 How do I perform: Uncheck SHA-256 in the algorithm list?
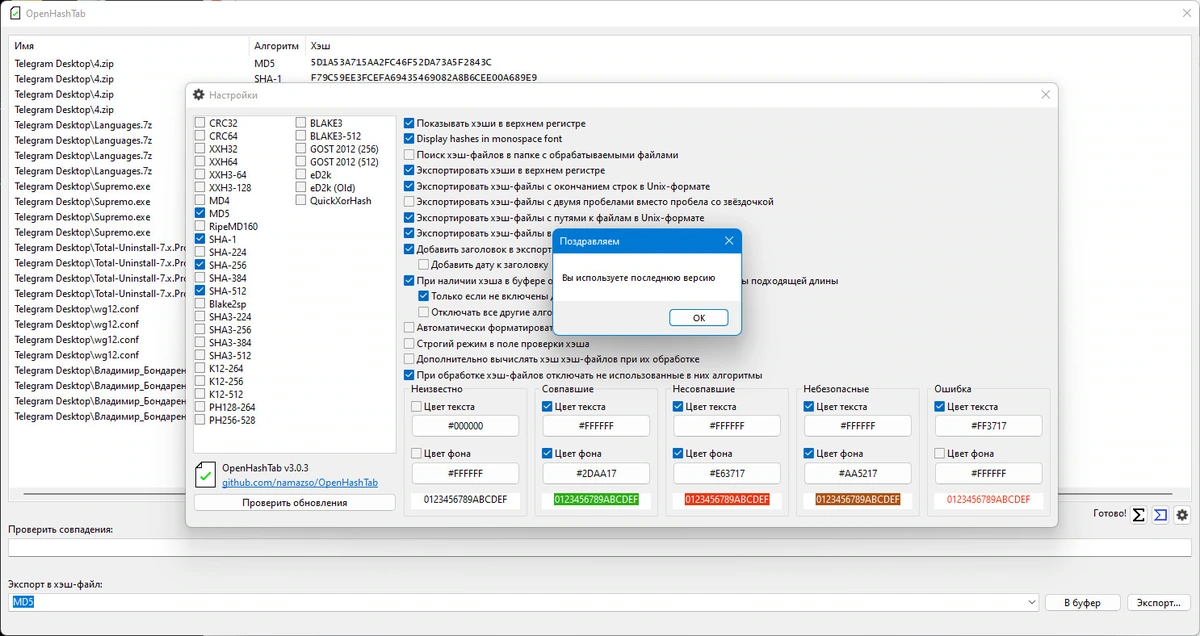[x=200, y=266]
